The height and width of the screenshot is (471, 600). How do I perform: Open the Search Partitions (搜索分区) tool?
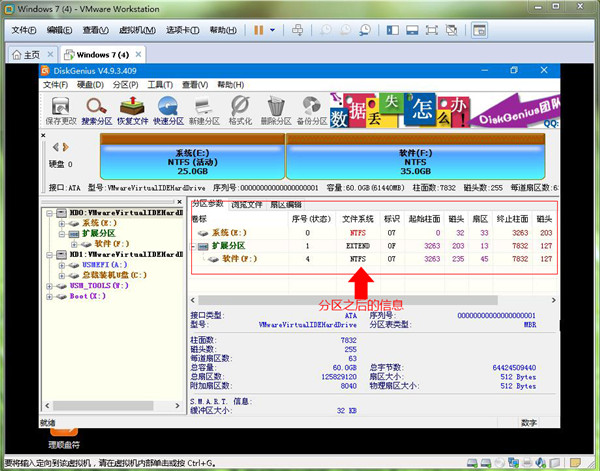coord(96,110)
